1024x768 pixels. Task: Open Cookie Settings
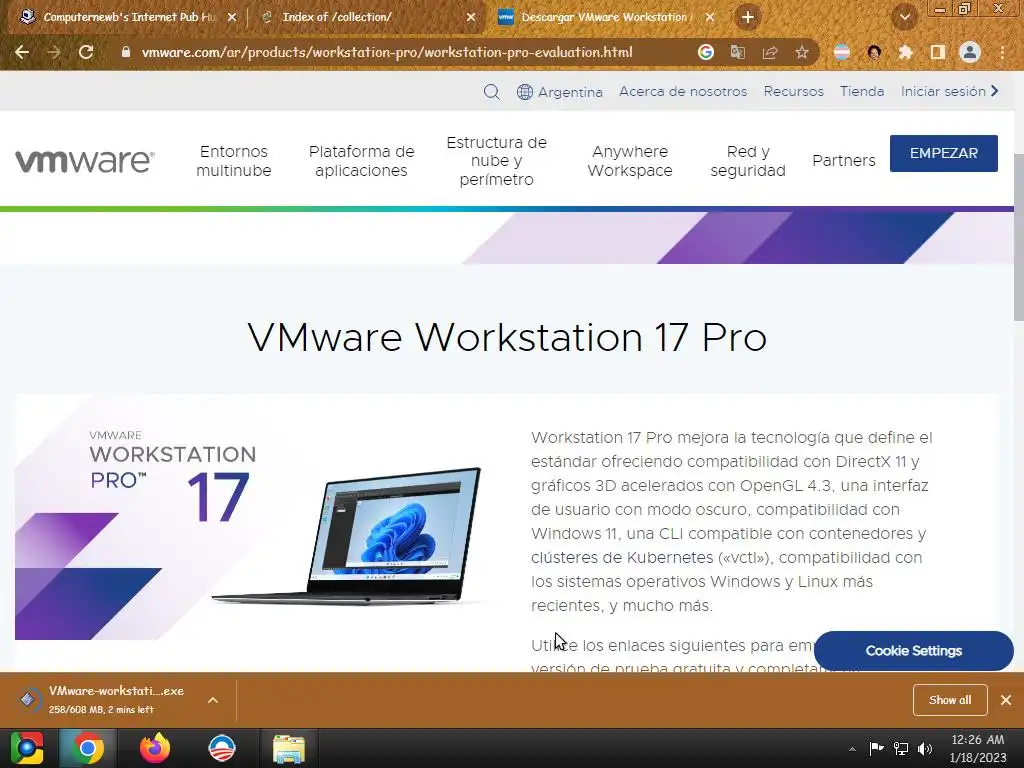[914, 651]
